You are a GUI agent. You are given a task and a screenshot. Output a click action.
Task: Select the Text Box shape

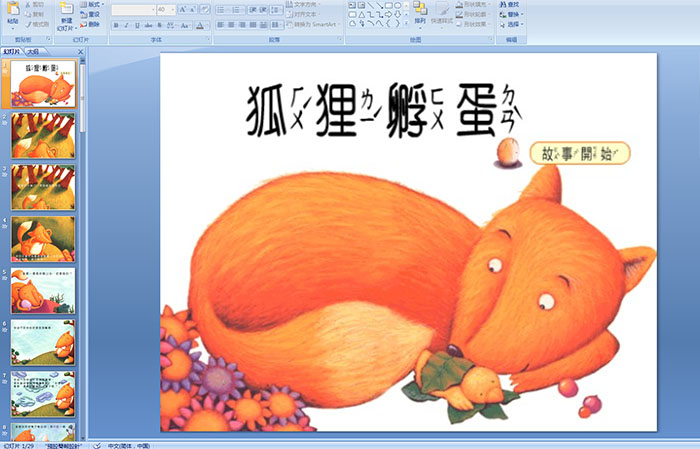coord(352,5)
